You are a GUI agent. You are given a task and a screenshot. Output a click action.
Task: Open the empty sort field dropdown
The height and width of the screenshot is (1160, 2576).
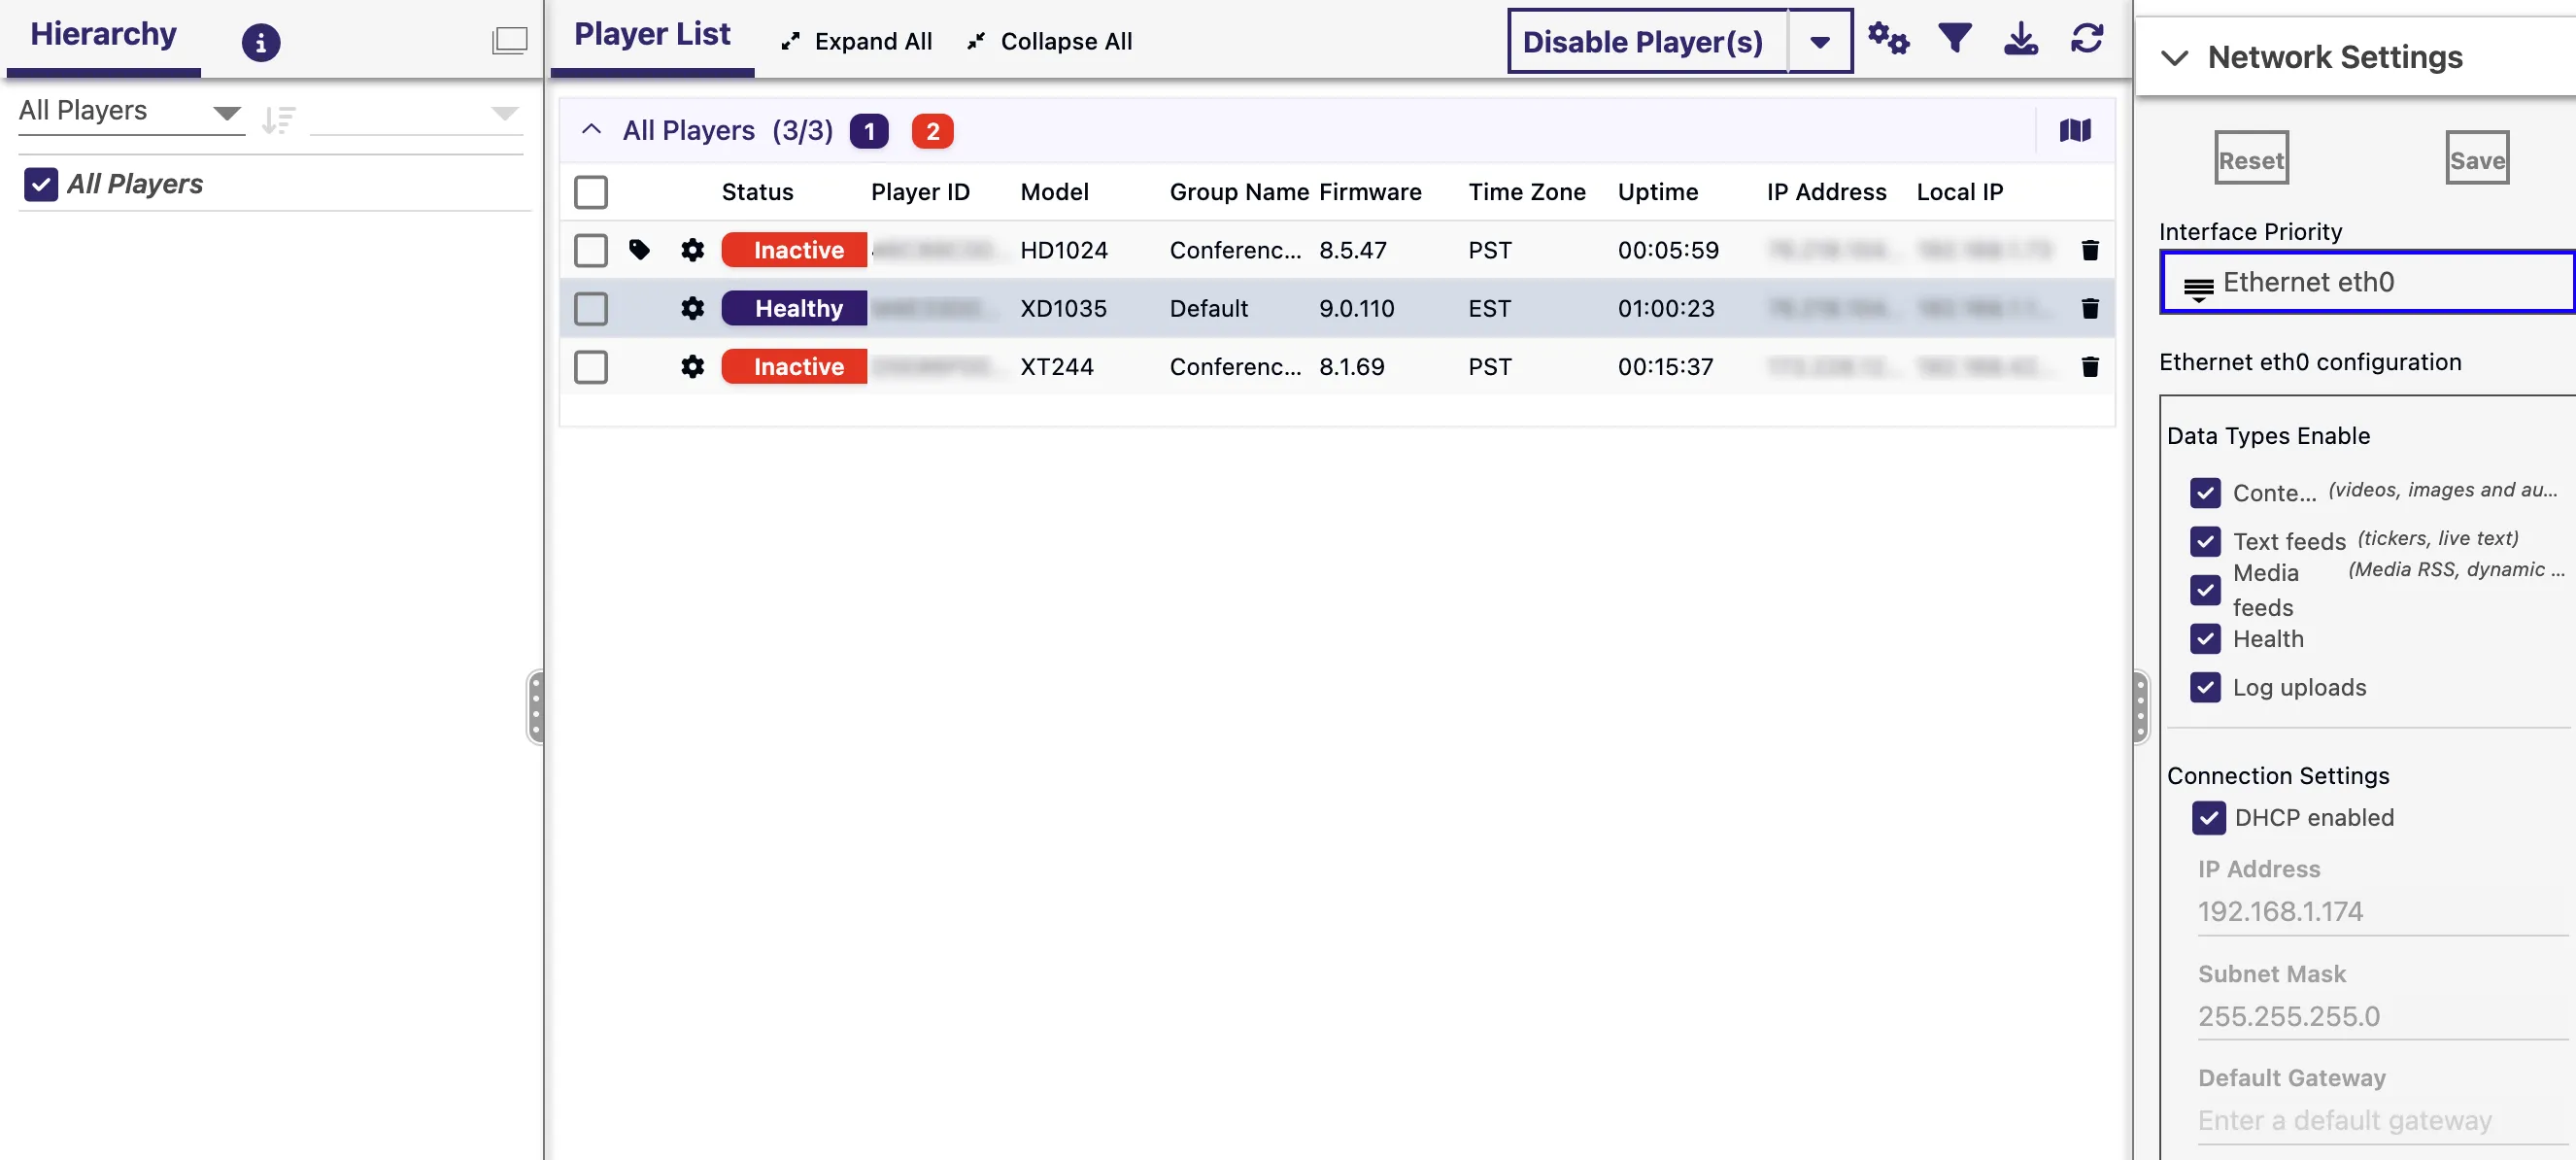[x=415, y=113]
